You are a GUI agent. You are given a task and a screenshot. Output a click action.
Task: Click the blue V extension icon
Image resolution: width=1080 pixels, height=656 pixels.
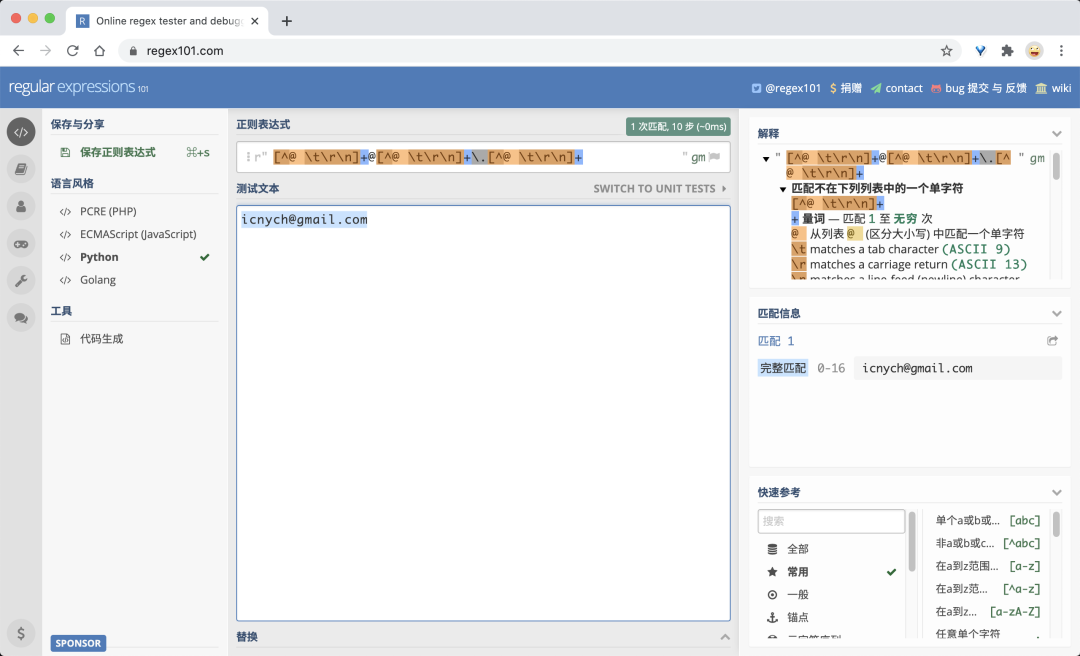coord(980,50)
